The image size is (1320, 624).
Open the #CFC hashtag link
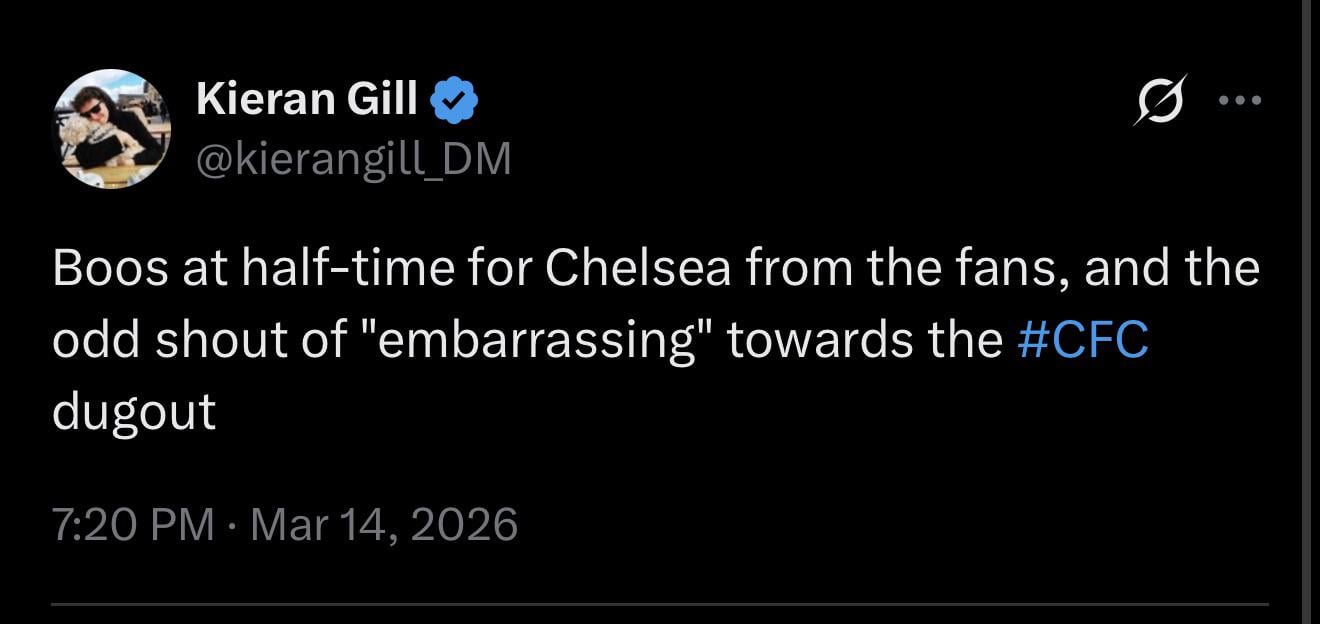coord(1082,341)
